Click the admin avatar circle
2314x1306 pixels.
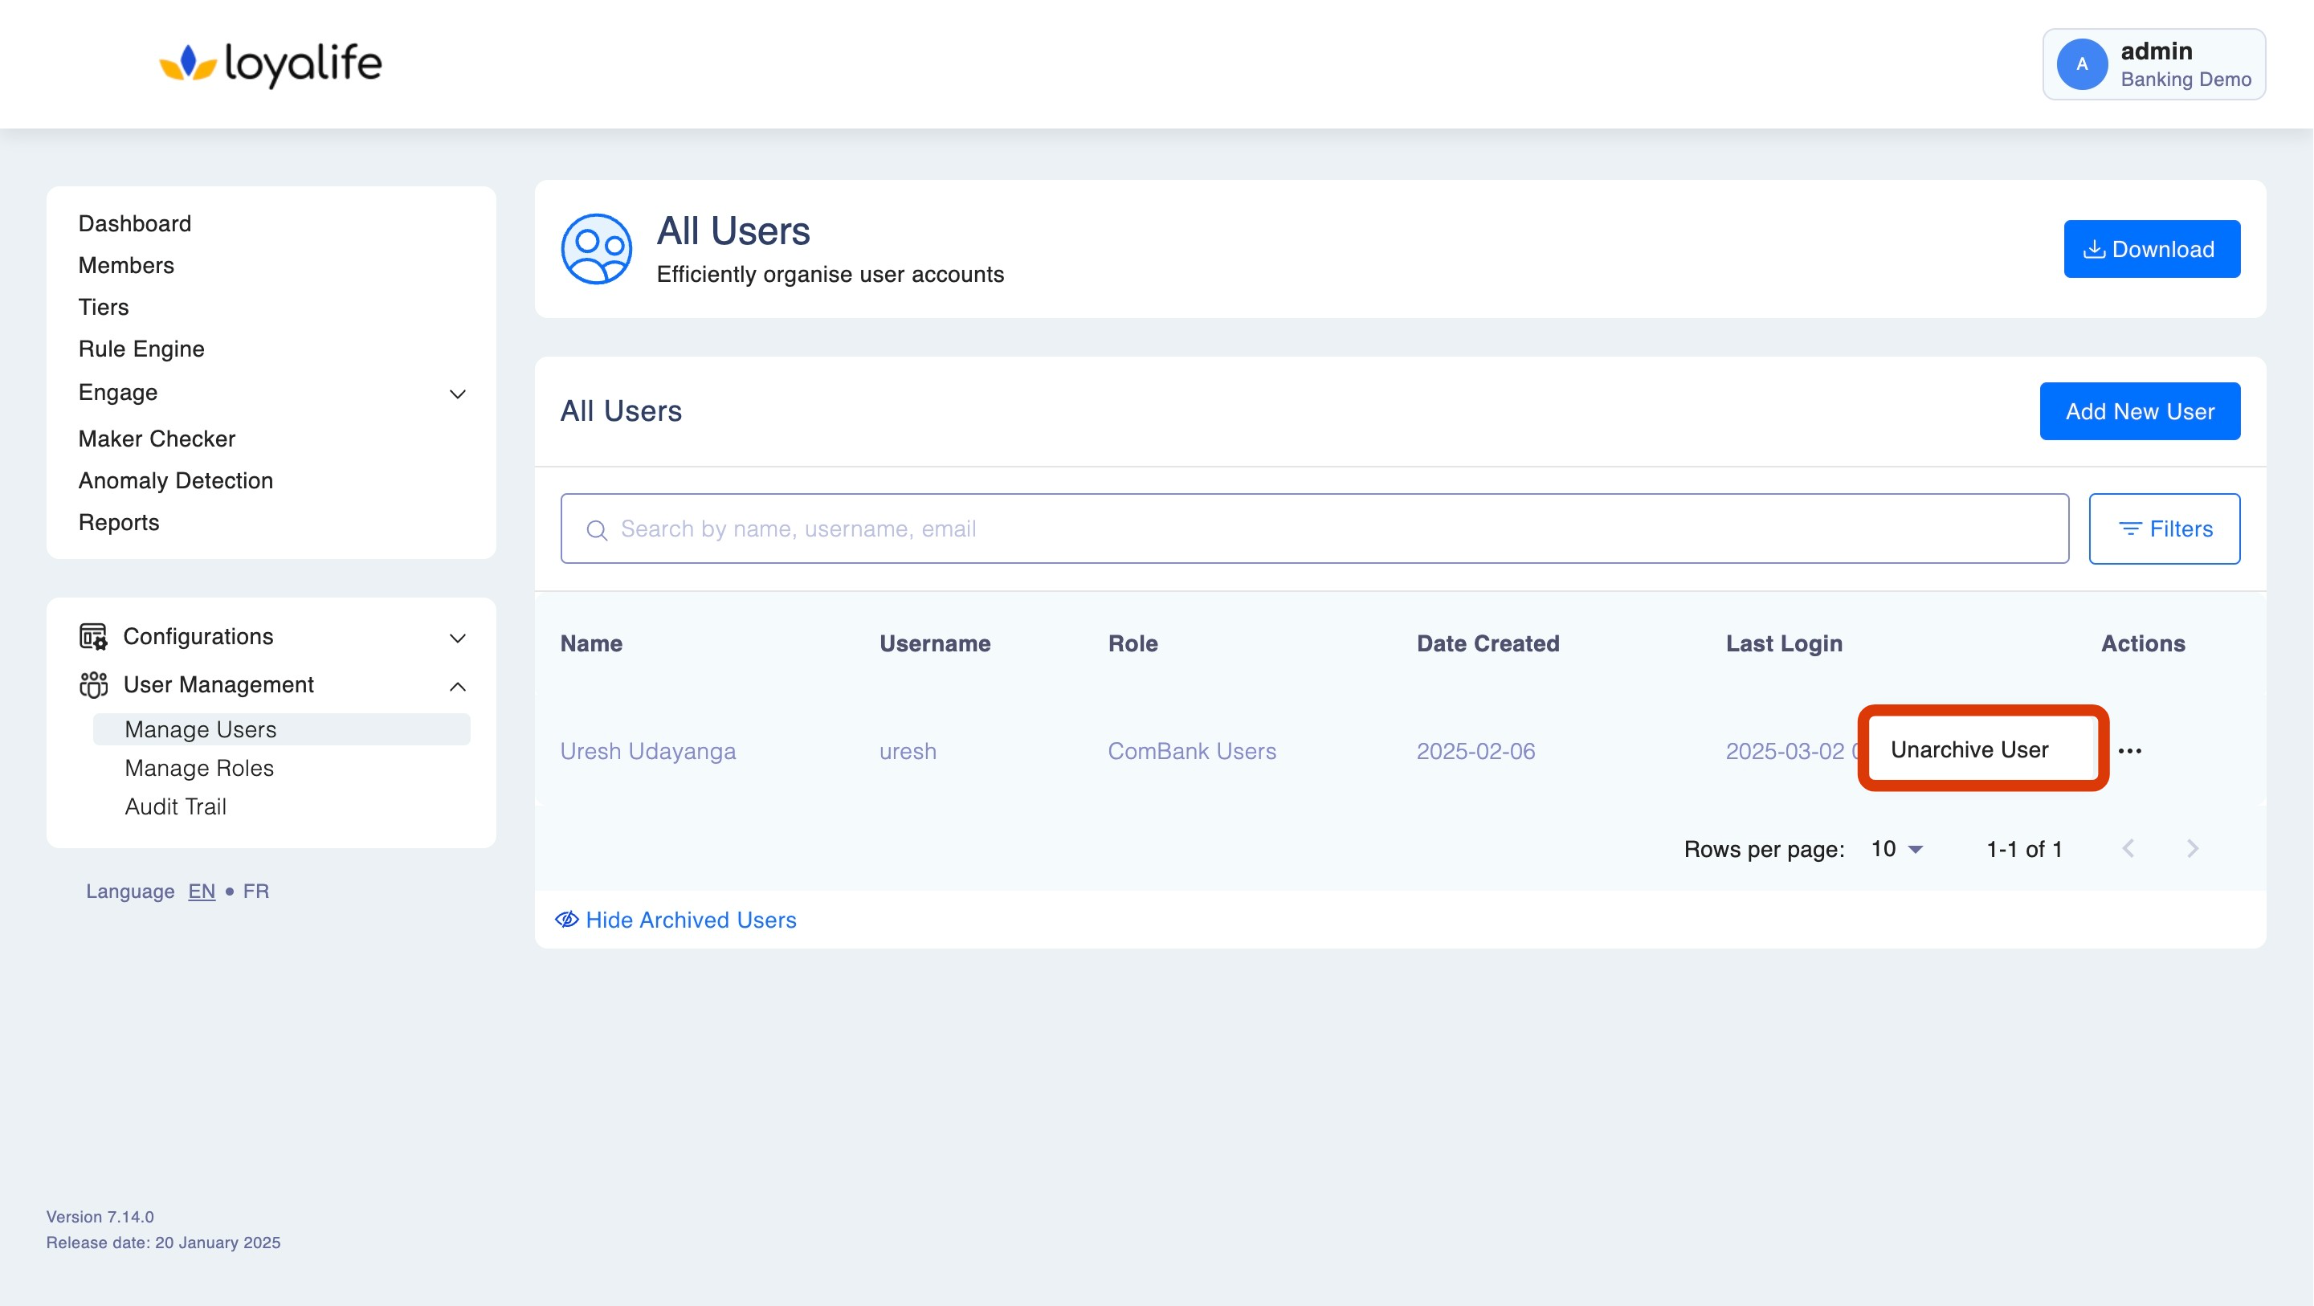(x=2081, y=64)
